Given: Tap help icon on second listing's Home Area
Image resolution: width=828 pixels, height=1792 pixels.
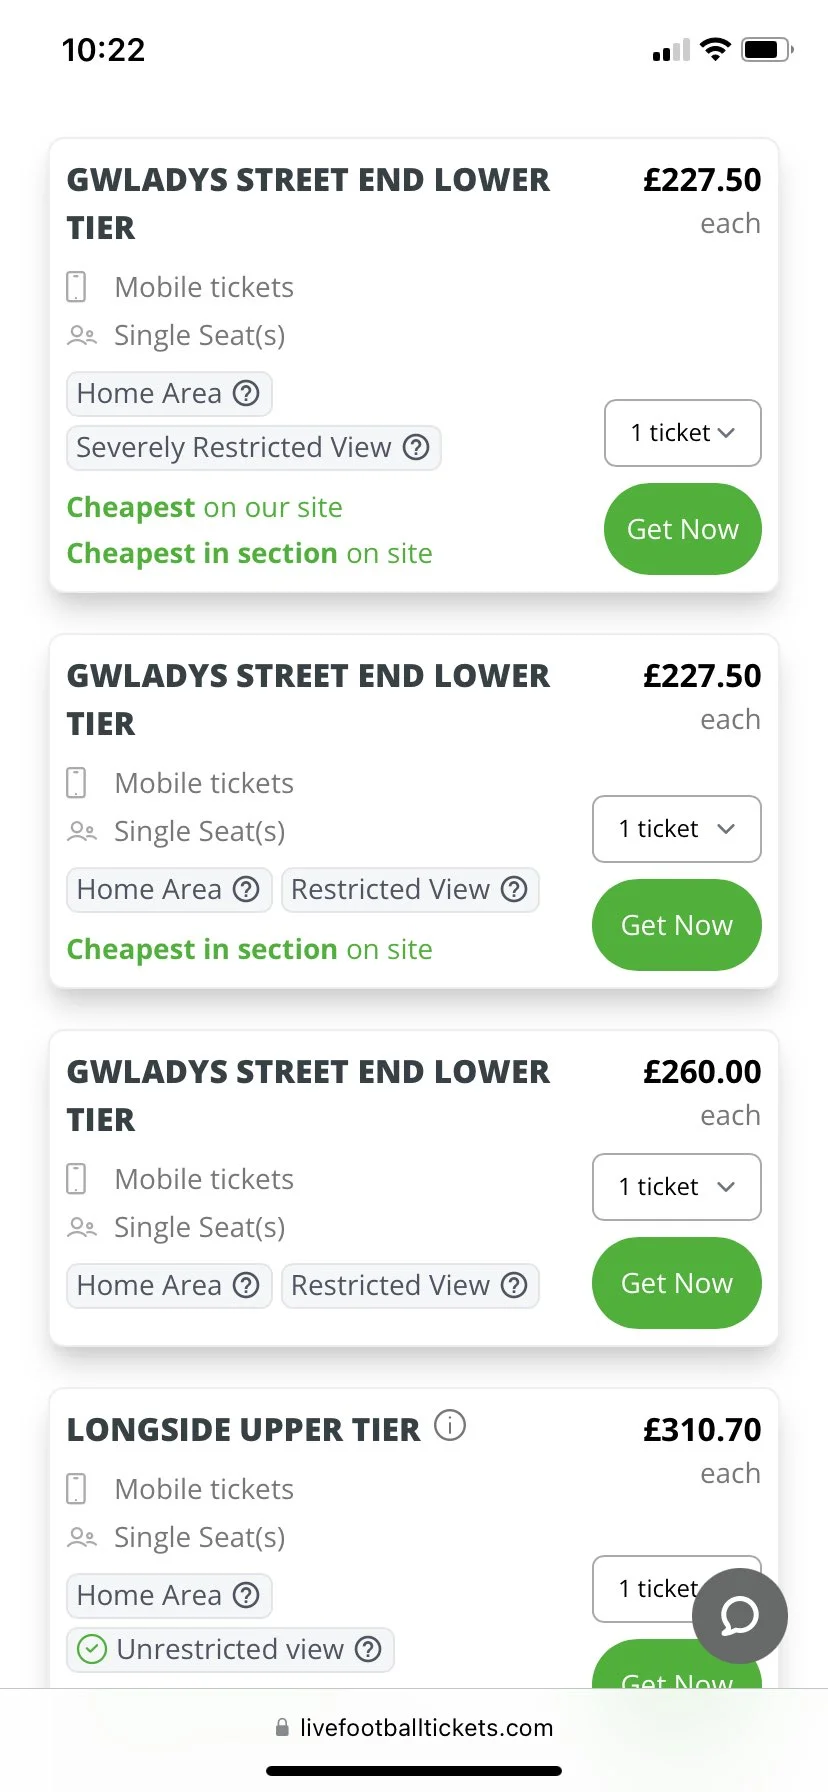Looking at the screenshot, I should click(246, 889).
